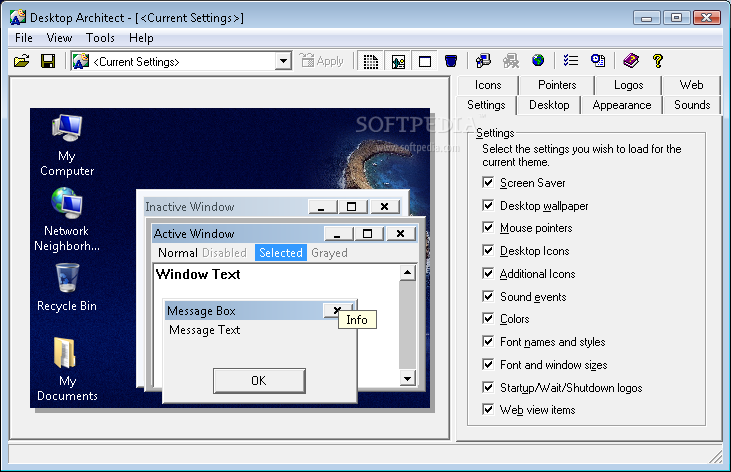Click OK button in Message Box preview
Image resolution: width=731 pixels, height=472 pixels.
coord(259,381)
